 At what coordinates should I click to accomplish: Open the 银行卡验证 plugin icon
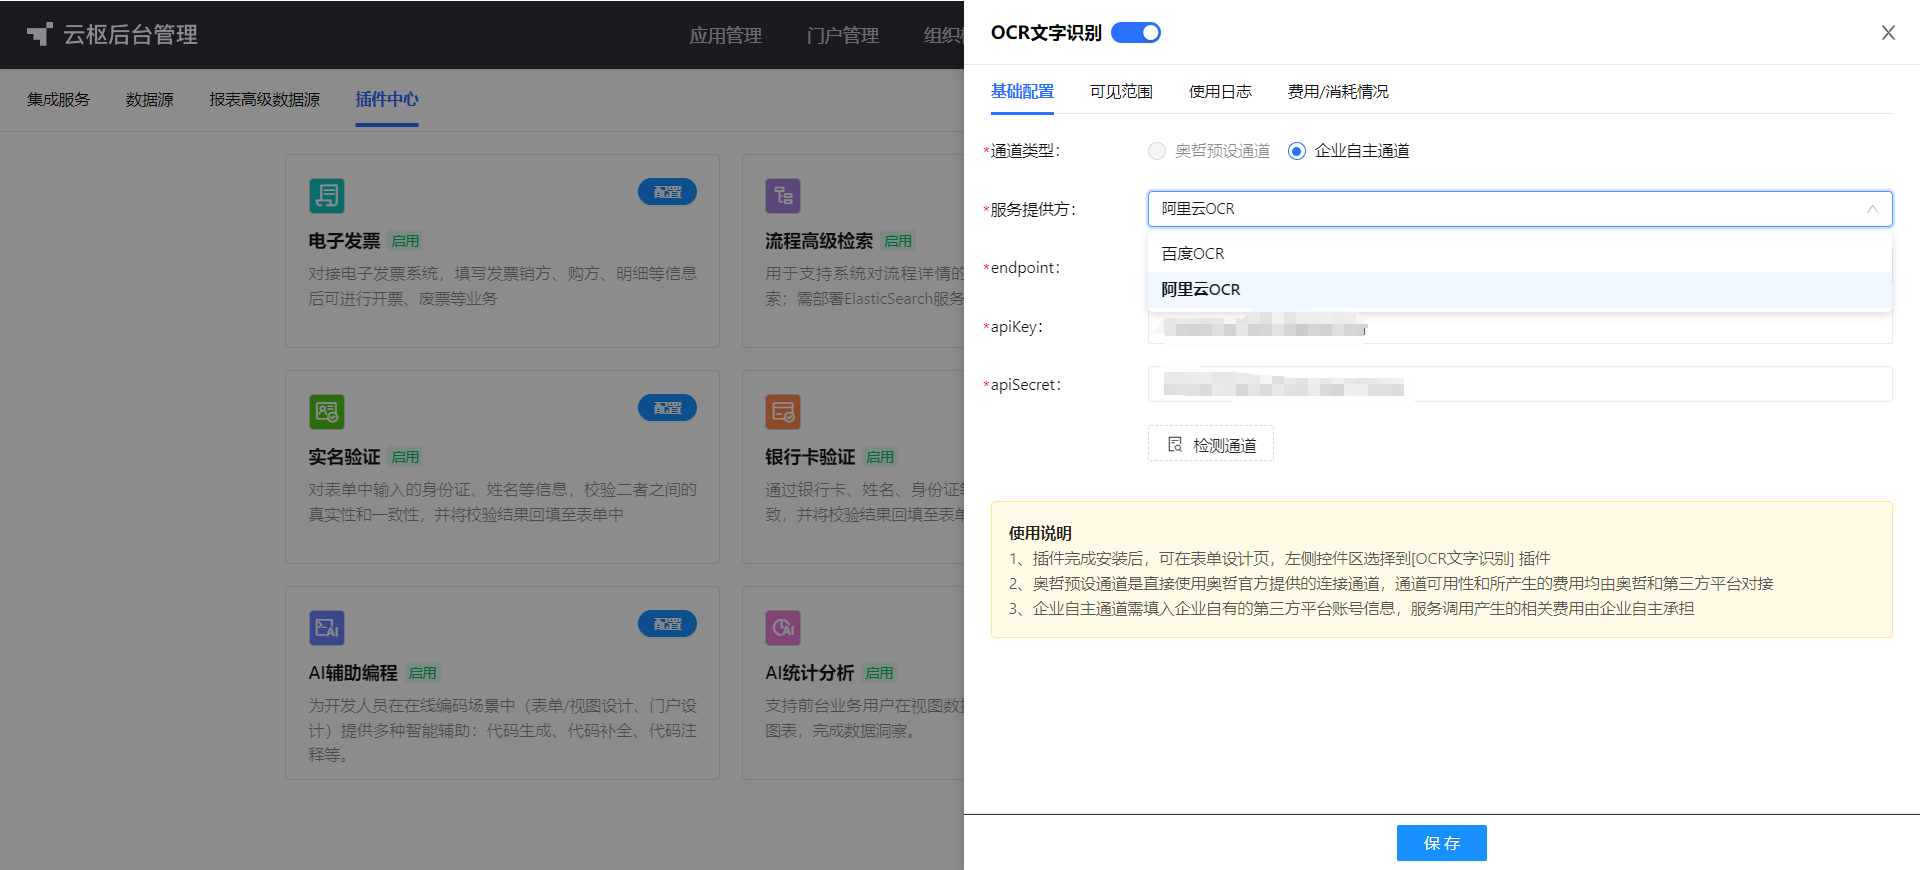pos(783,411)
